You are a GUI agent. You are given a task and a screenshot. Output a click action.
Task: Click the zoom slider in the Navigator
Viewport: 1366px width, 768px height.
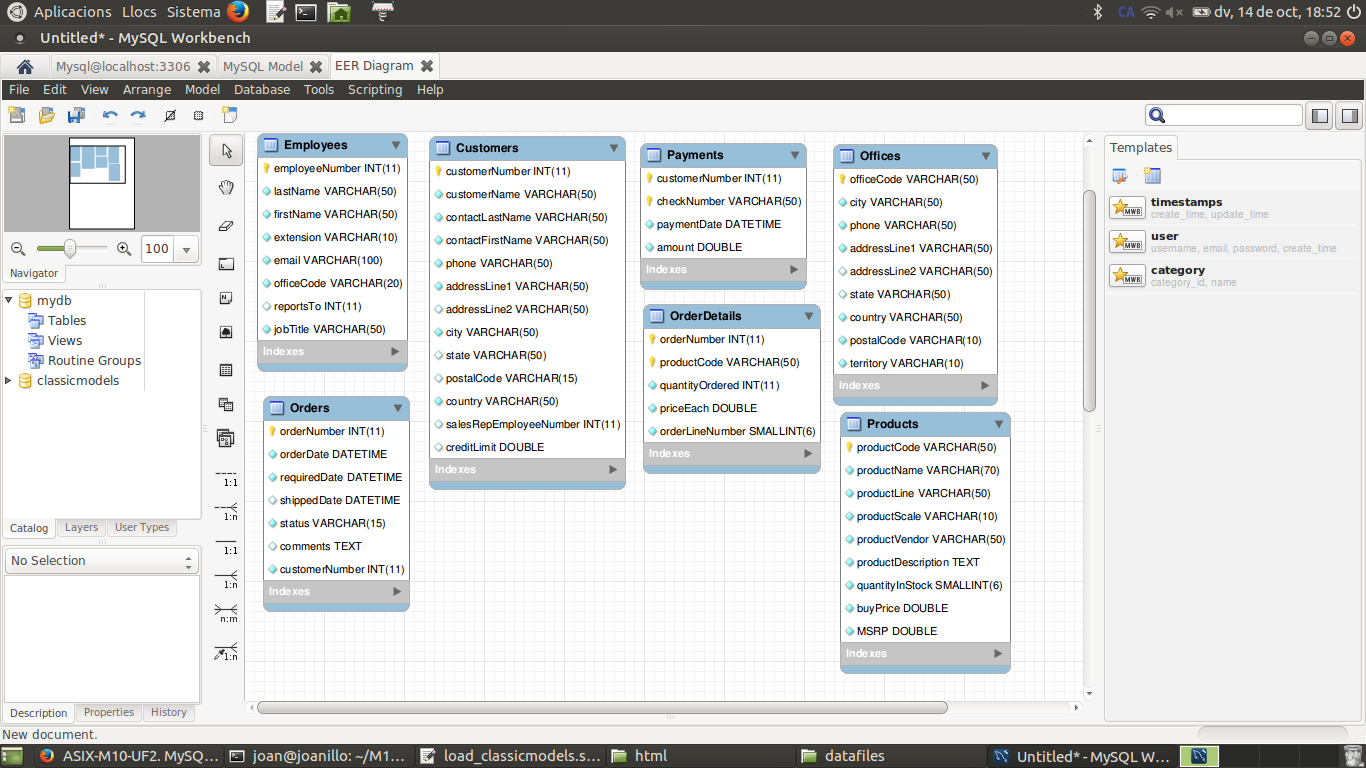coord(70,248)
